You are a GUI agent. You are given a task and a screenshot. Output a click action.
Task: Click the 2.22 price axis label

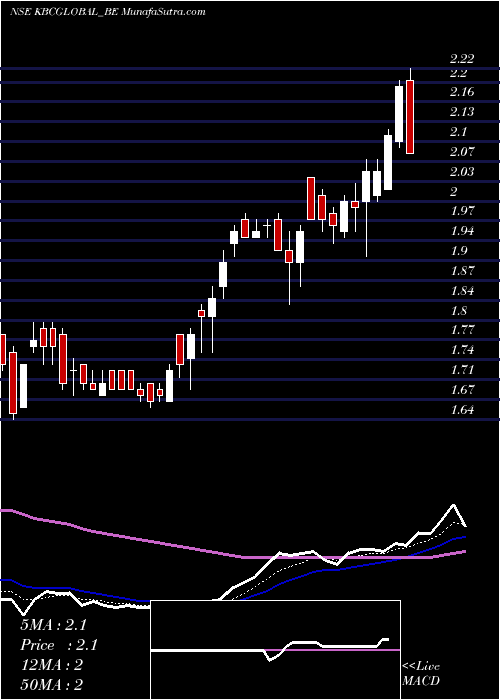click(x=462, y=58)
